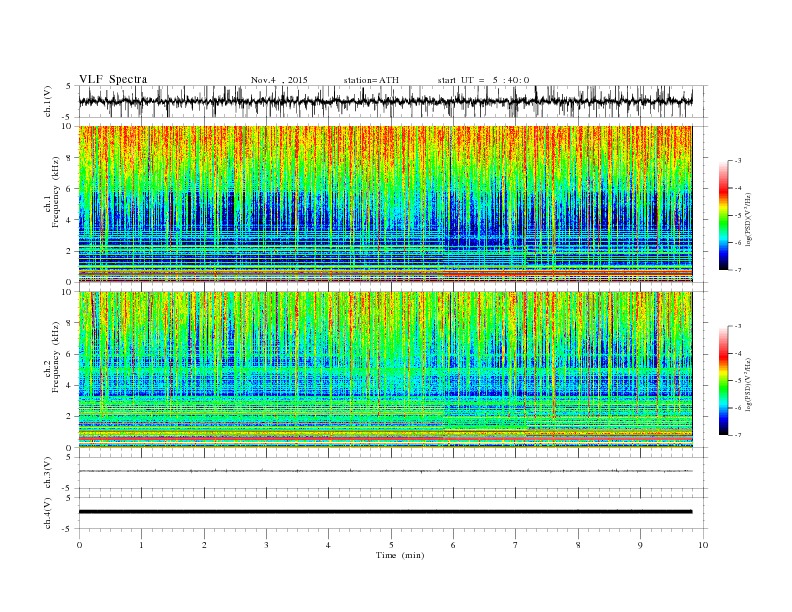This screenshot has height=612, width=792.
Task: Click time axis tick label "5"
Action: coord(391,545)
